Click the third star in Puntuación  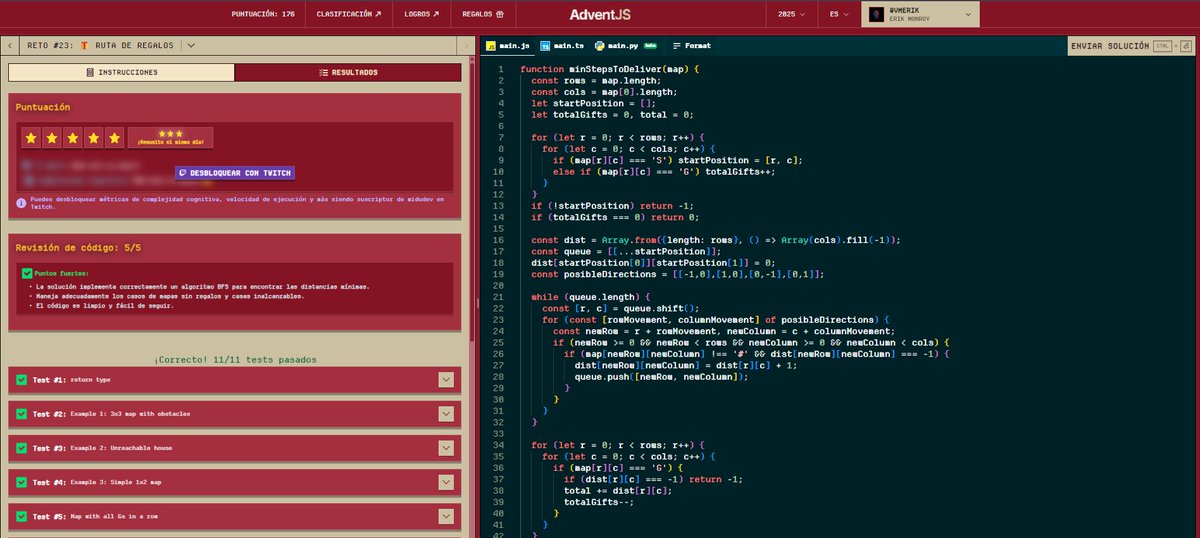[74, 137]
